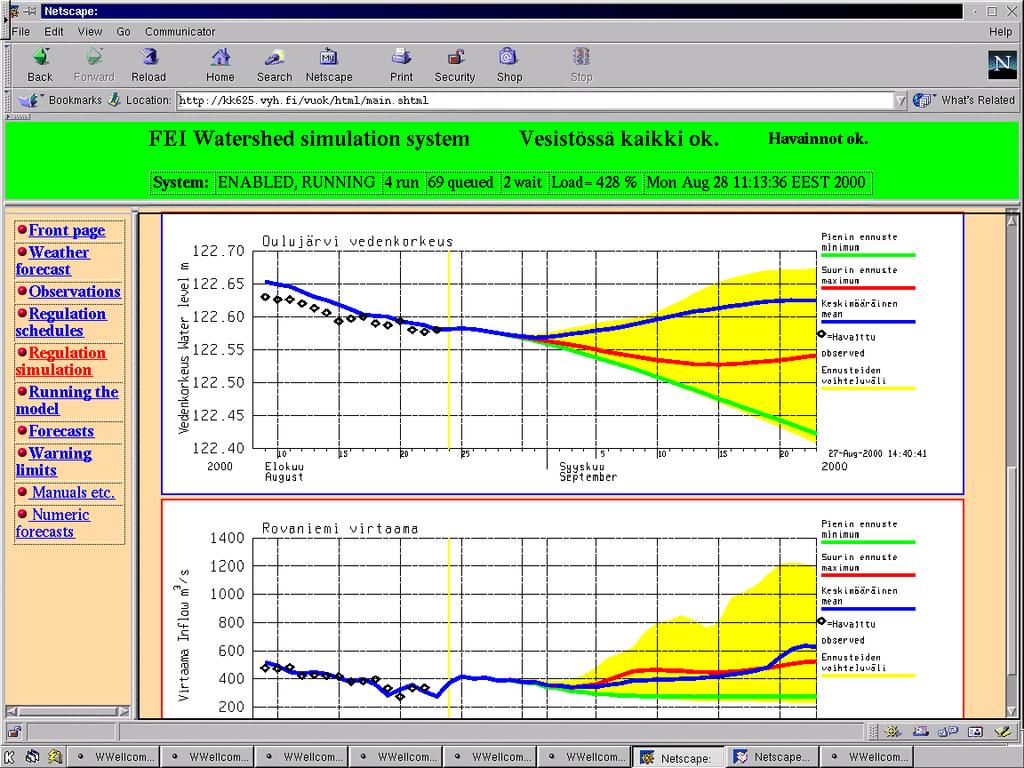
Task: Open Search from the toolbar
Action: pos(274,57)
